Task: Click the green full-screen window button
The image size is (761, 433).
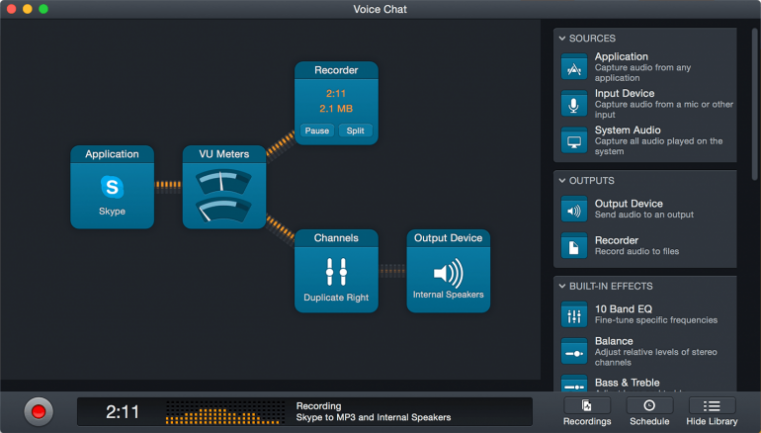Action: [43, 9]
